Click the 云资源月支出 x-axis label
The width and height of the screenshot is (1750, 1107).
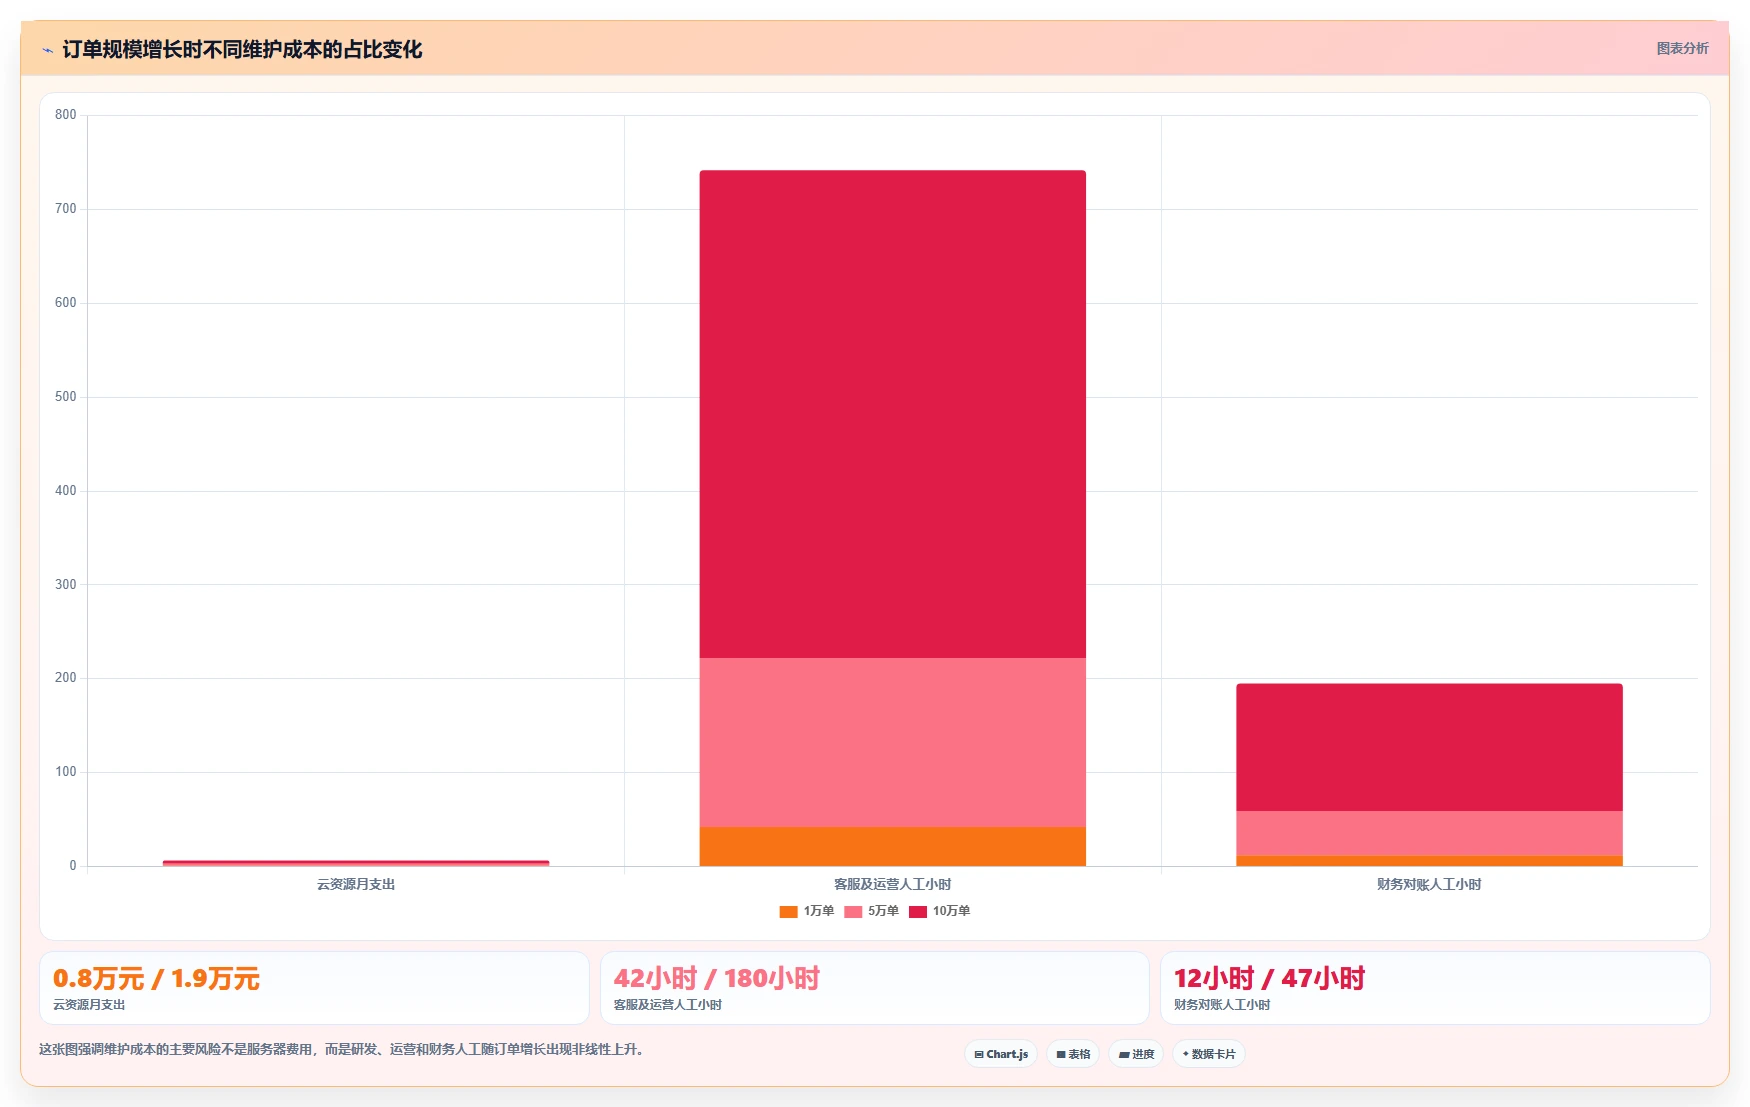click(x=356, y=884)
